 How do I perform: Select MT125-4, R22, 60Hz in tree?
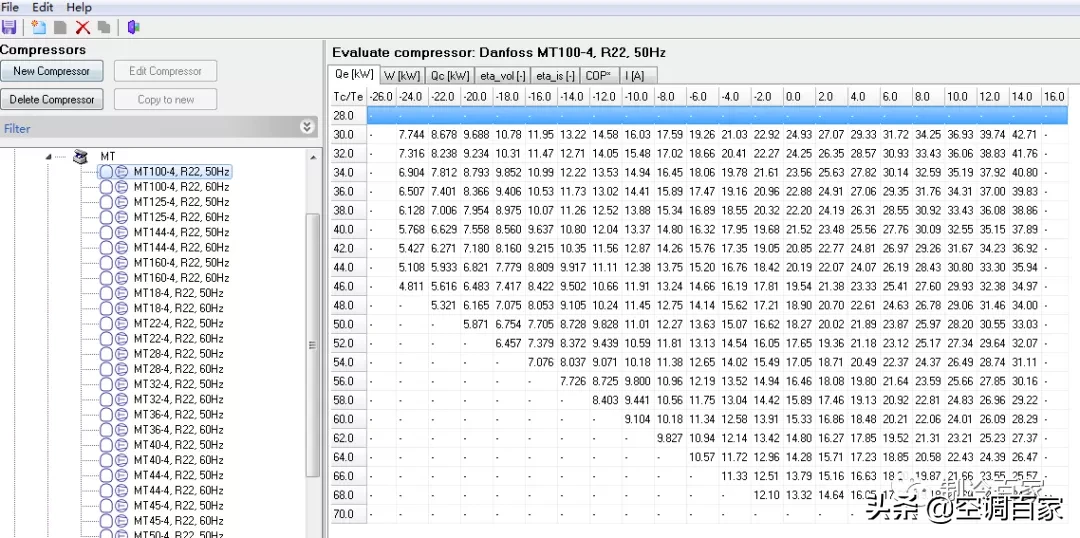182,217
